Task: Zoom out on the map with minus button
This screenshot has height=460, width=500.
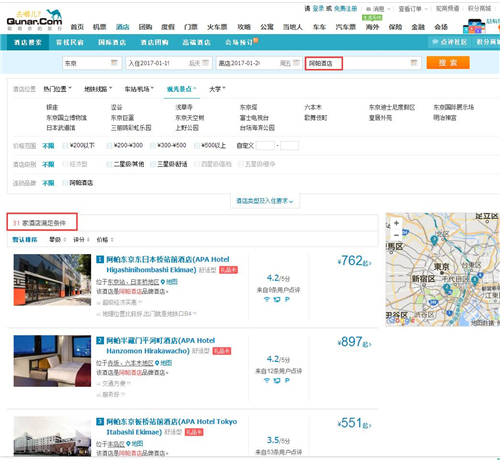Action: point(396,235)
